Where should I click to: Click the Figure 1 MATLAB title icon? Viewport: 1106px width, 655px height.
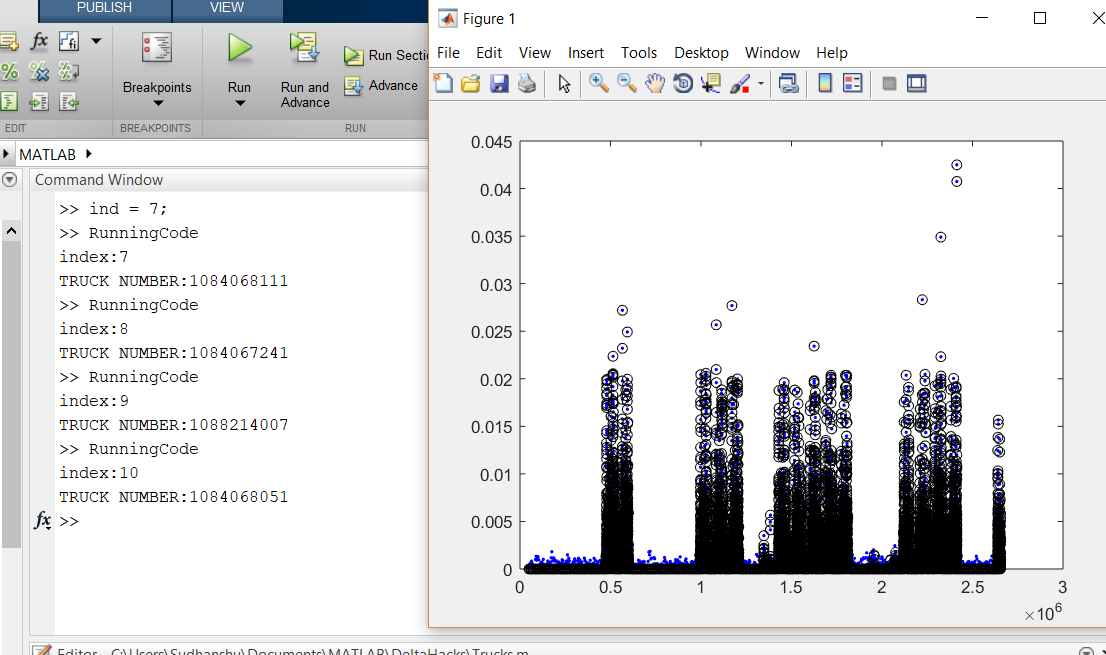pyautogui.click(x=447, y=18)
